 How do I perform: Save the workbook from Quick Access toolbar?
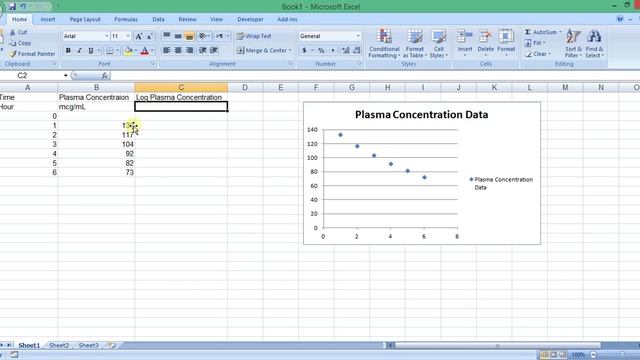(x=12, y=7)
